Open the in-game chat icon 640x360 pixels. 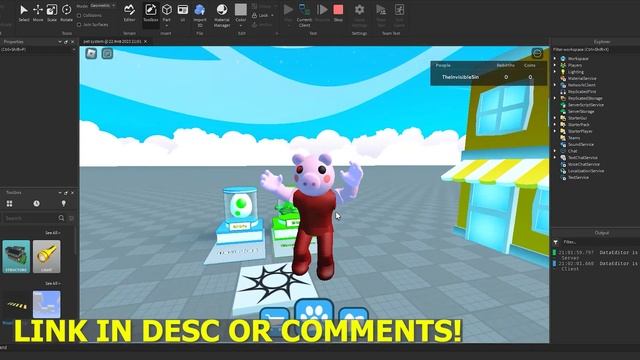107,53
